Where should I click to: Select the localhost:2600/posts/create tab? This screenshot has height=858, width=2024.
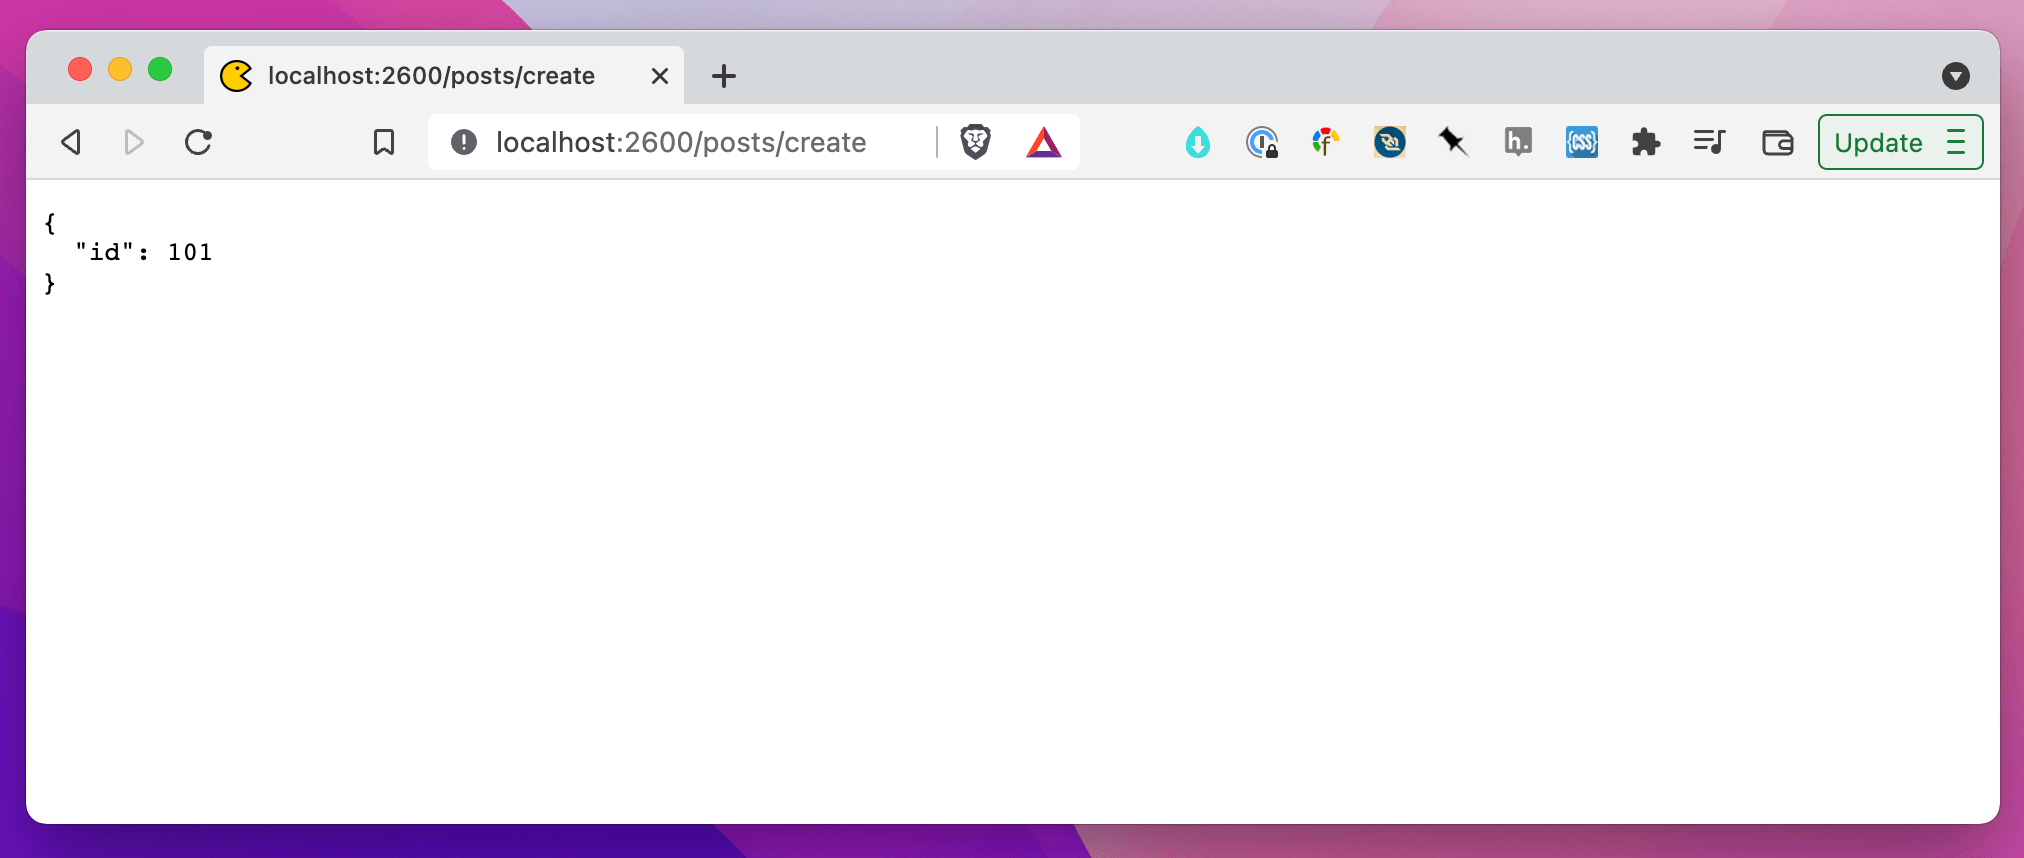pyautogui.click(x=444, y=75)
